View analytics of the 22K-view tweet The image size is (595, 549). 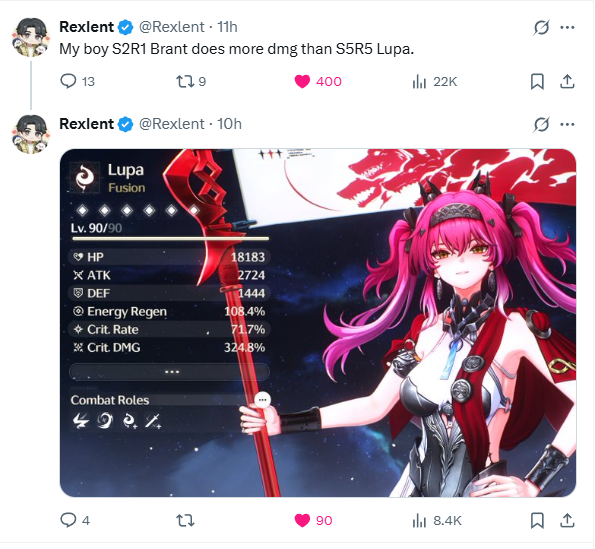434,82
